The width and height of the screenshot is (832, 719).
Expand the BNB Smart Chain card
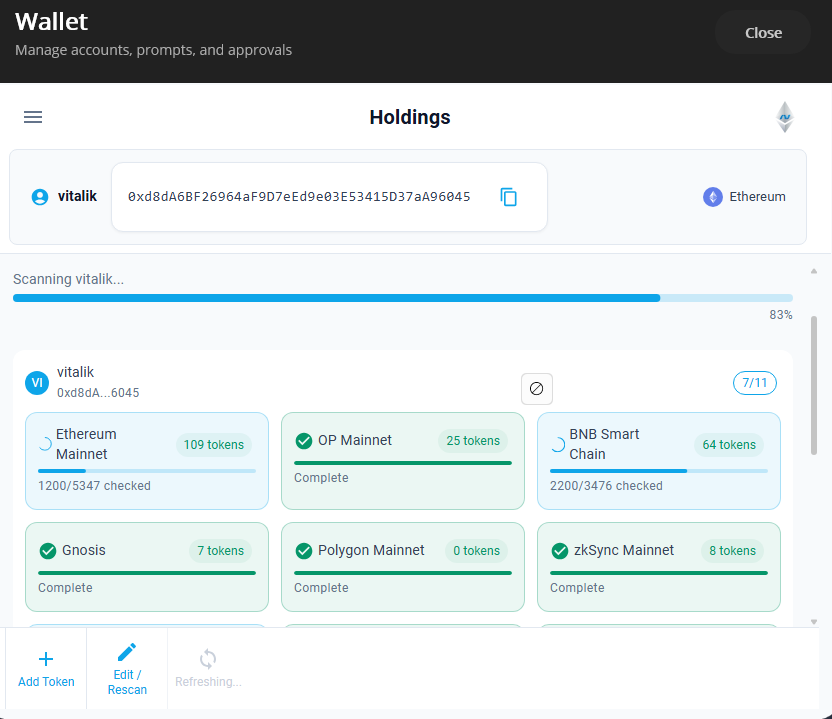(658, 460)
